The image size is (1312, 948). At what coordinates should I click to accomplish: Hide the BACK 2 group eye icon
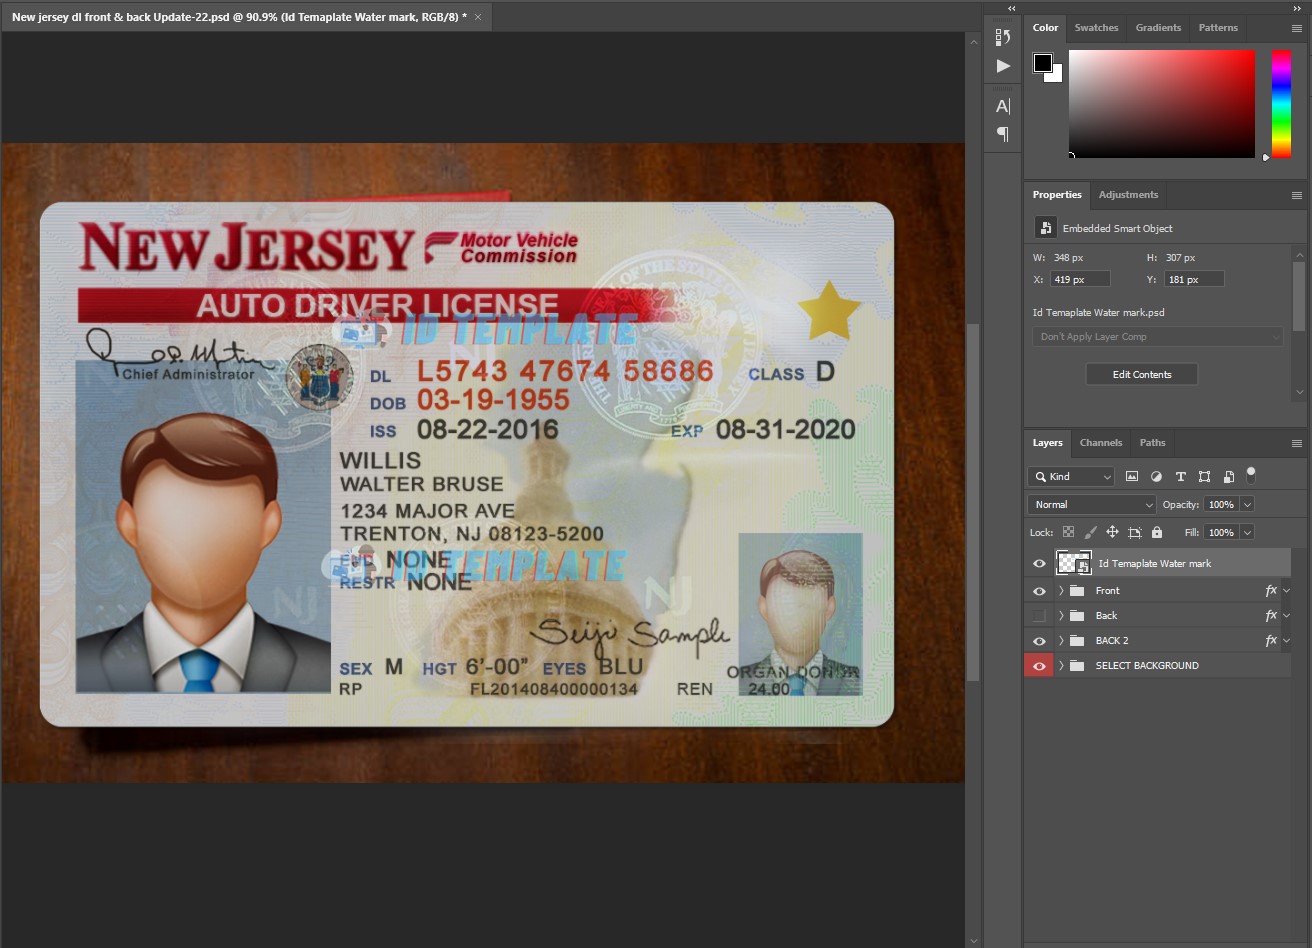pos(1039,641)
